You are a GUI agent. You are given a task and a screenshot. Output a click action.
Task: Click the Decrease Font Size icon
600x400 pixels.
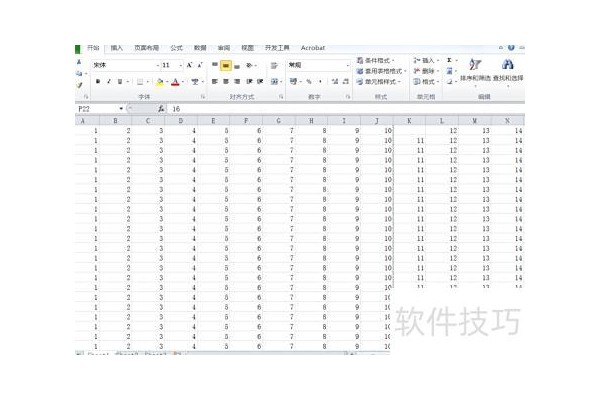pos(200,65)
